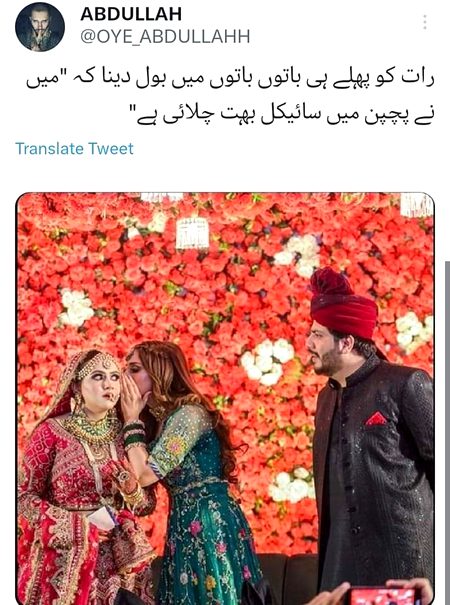Tap the green bangles on the wrist
450x605 pixels.
[x=135, y=435]
